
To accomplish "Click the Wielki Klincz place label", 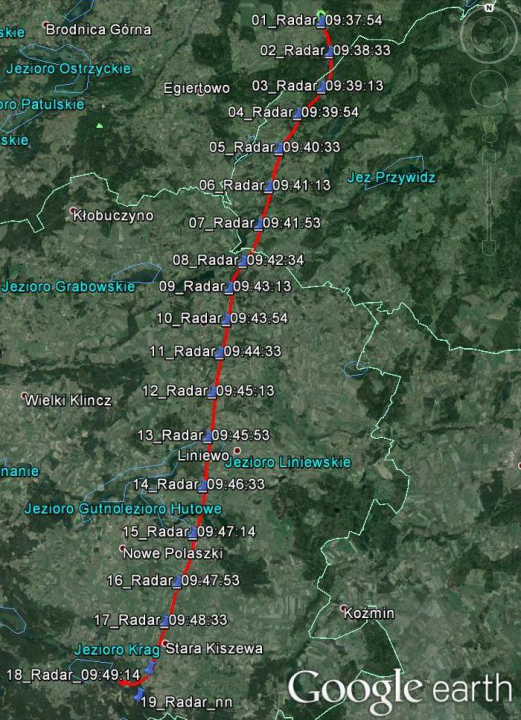I will 68,400.
